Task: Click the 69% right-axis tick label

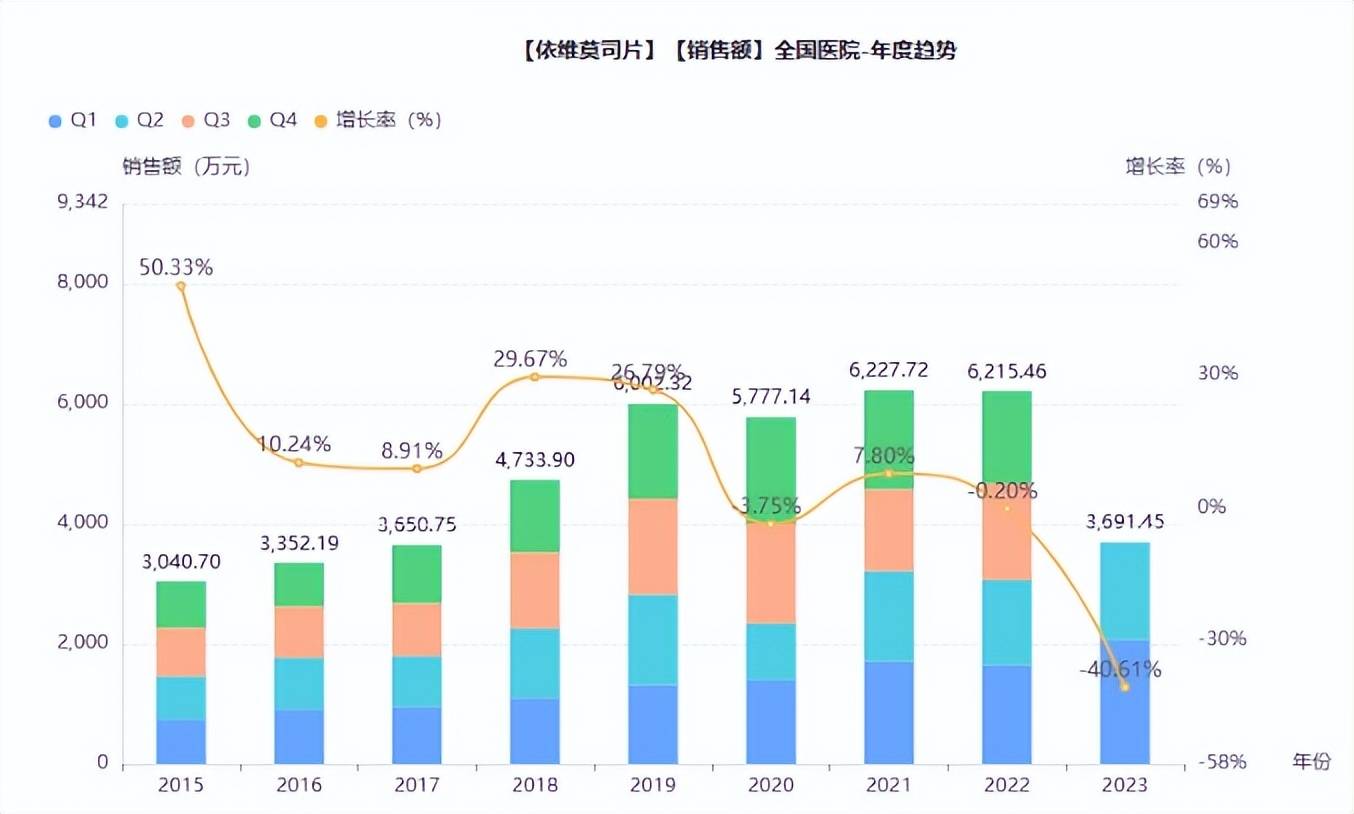Action: [1218, 203]
